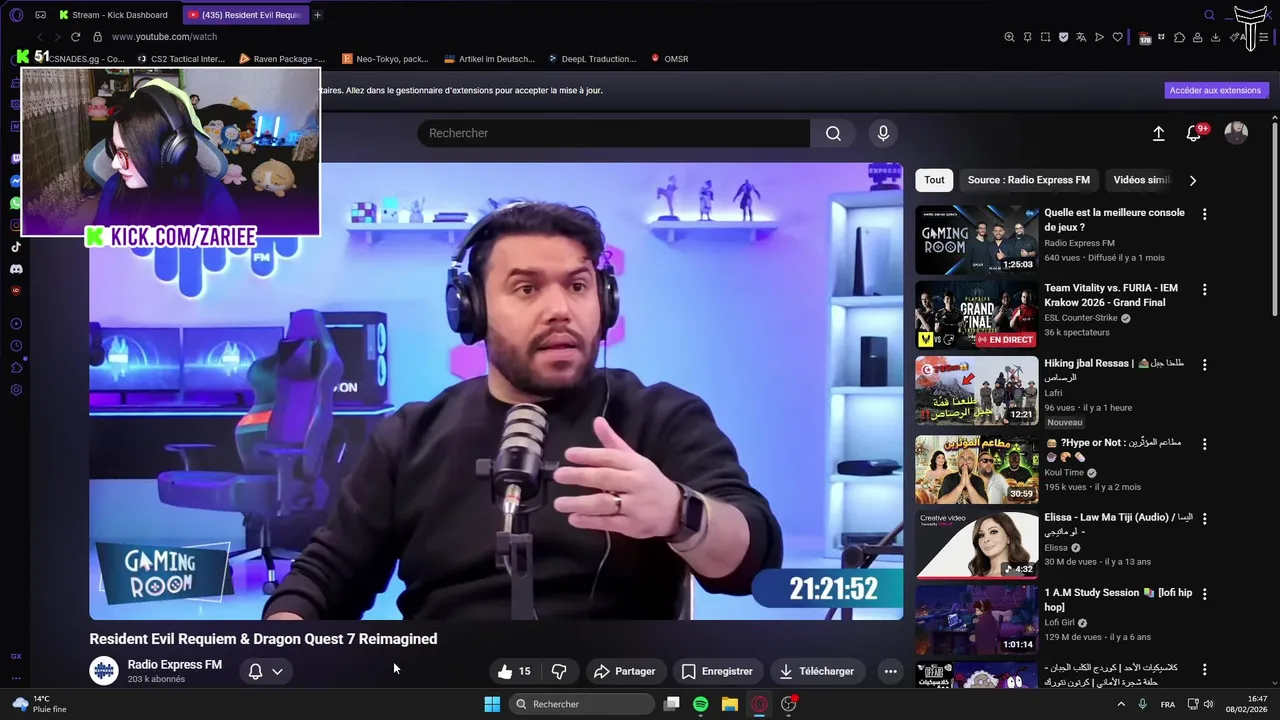Image resolution: width=1280 pixels, height=720 pixels.
Task: Click the Partager share button
Action: (x=624, y=671)
